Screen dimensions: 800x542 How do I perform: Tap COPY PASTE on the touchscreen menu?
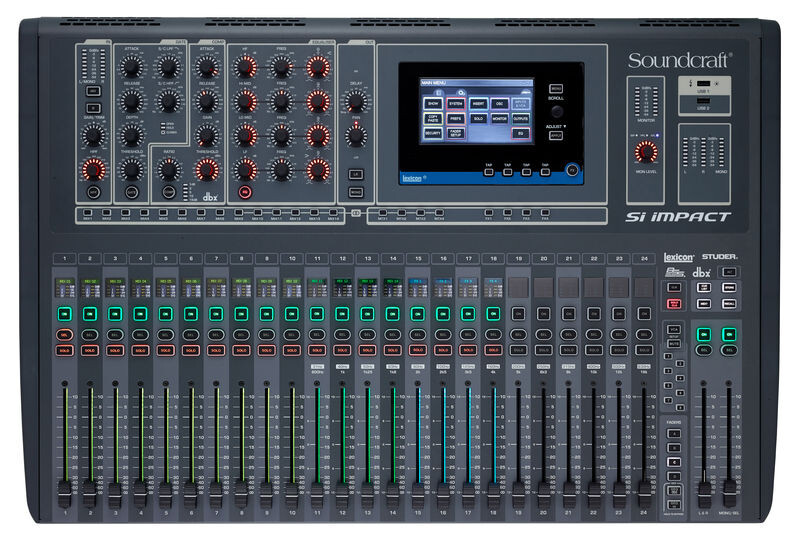pyautogui.click(x=433, y=118)
